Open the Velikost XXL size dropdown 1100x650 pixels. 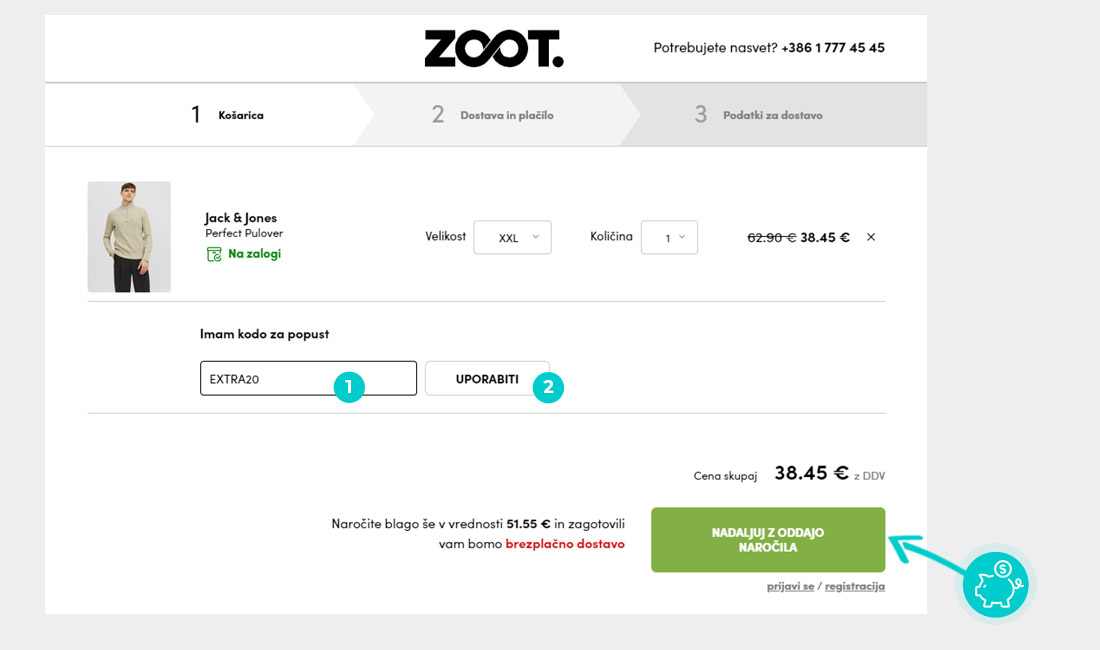(512, 238)
